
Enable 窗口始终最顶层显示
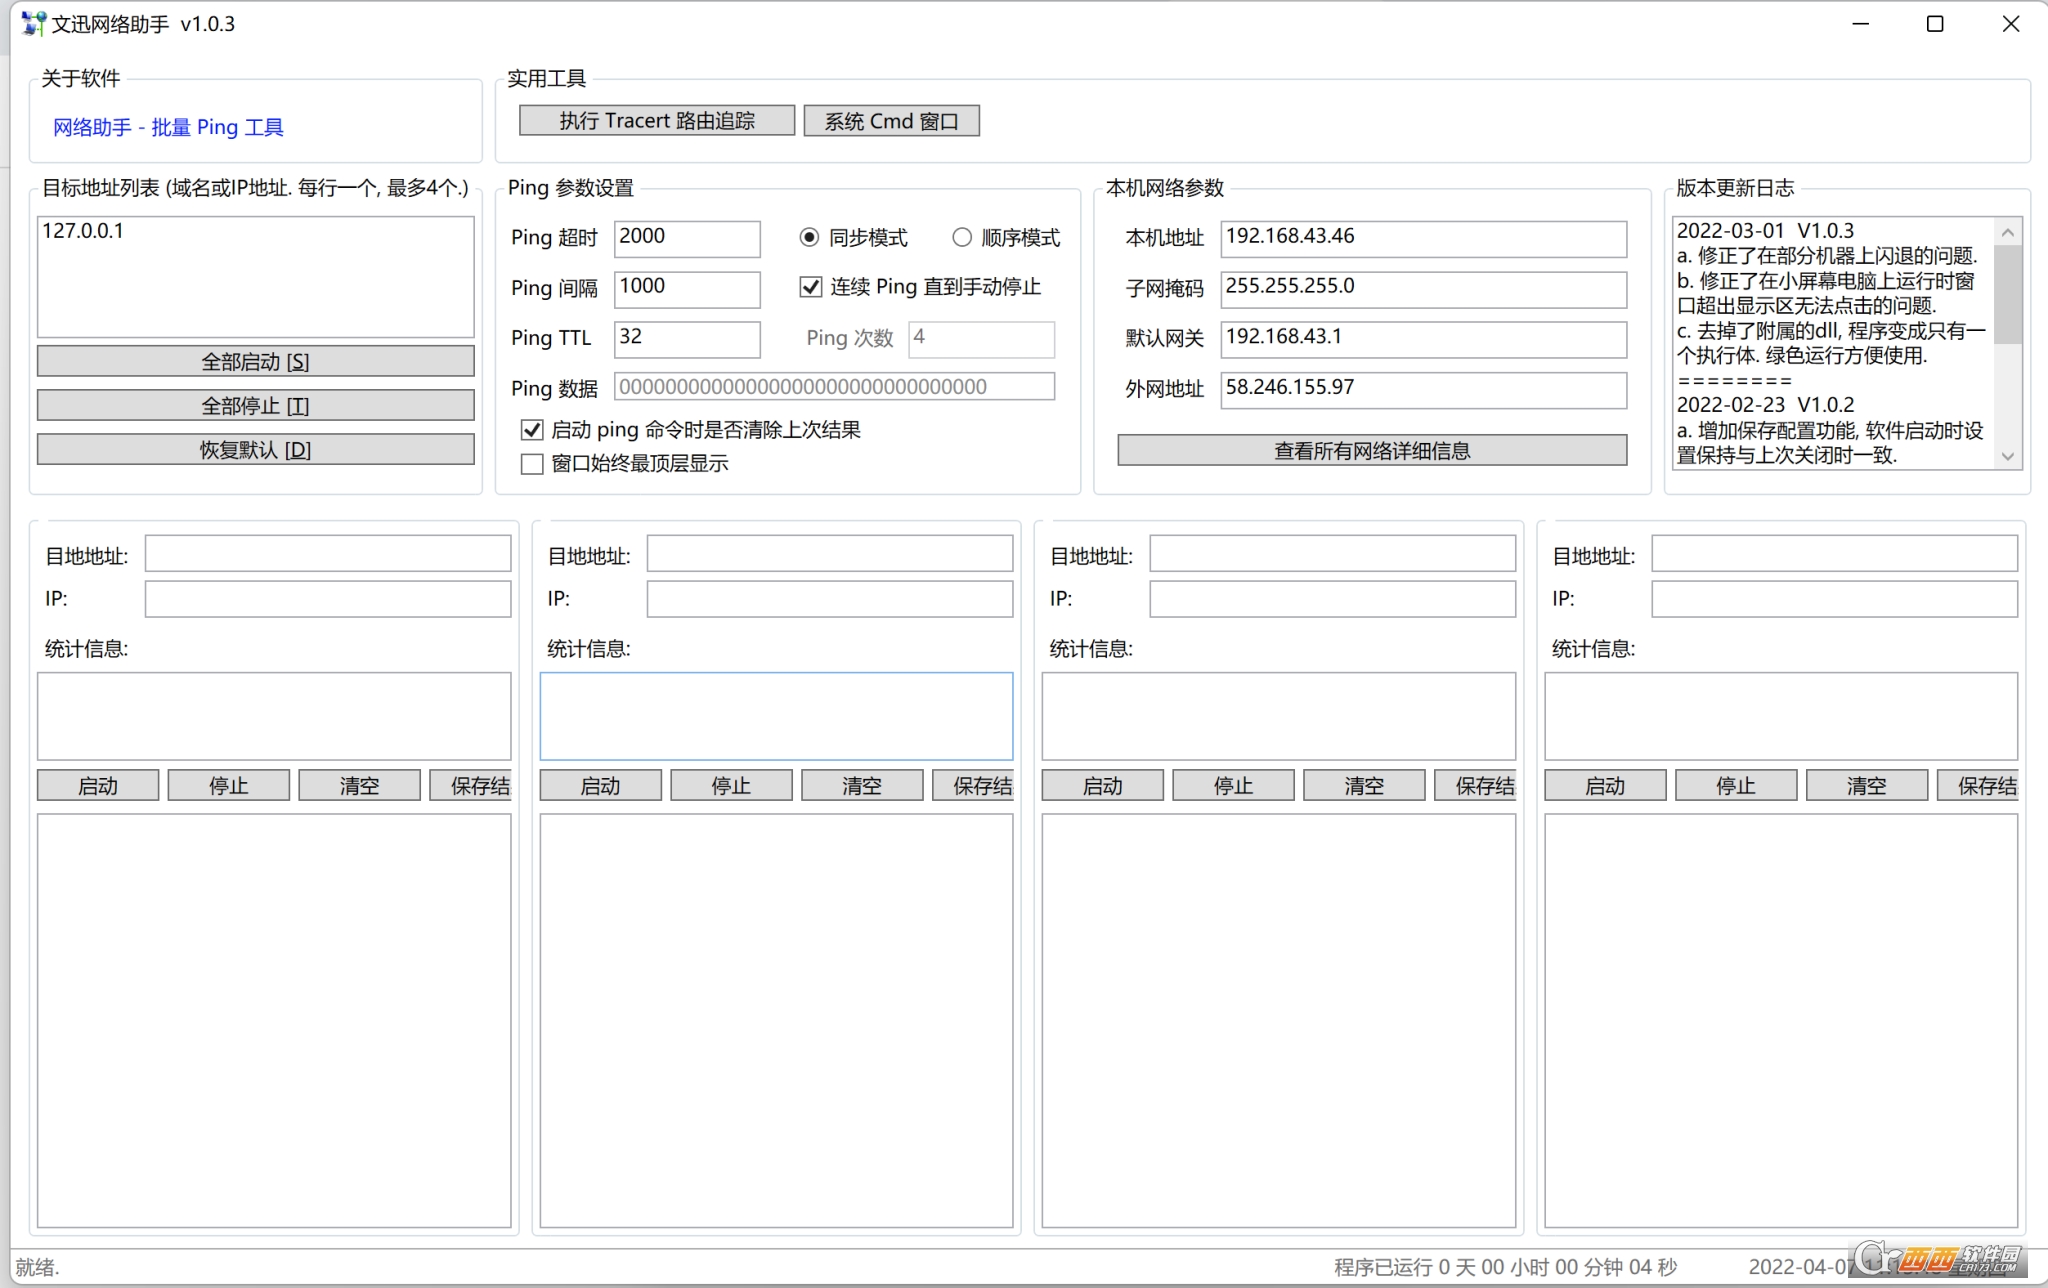pos(531,463)
